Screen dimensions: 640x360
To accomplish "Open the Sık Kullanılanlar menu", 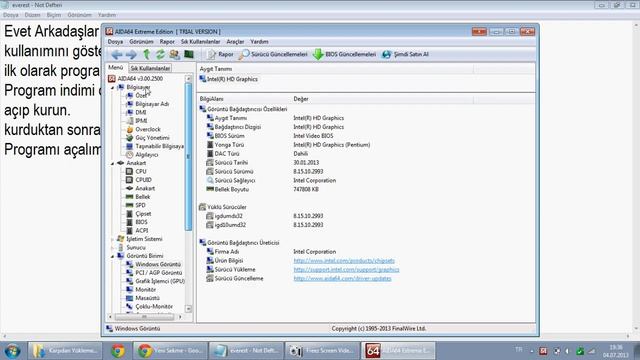I will pyautogui.click(x=200, y=42).
